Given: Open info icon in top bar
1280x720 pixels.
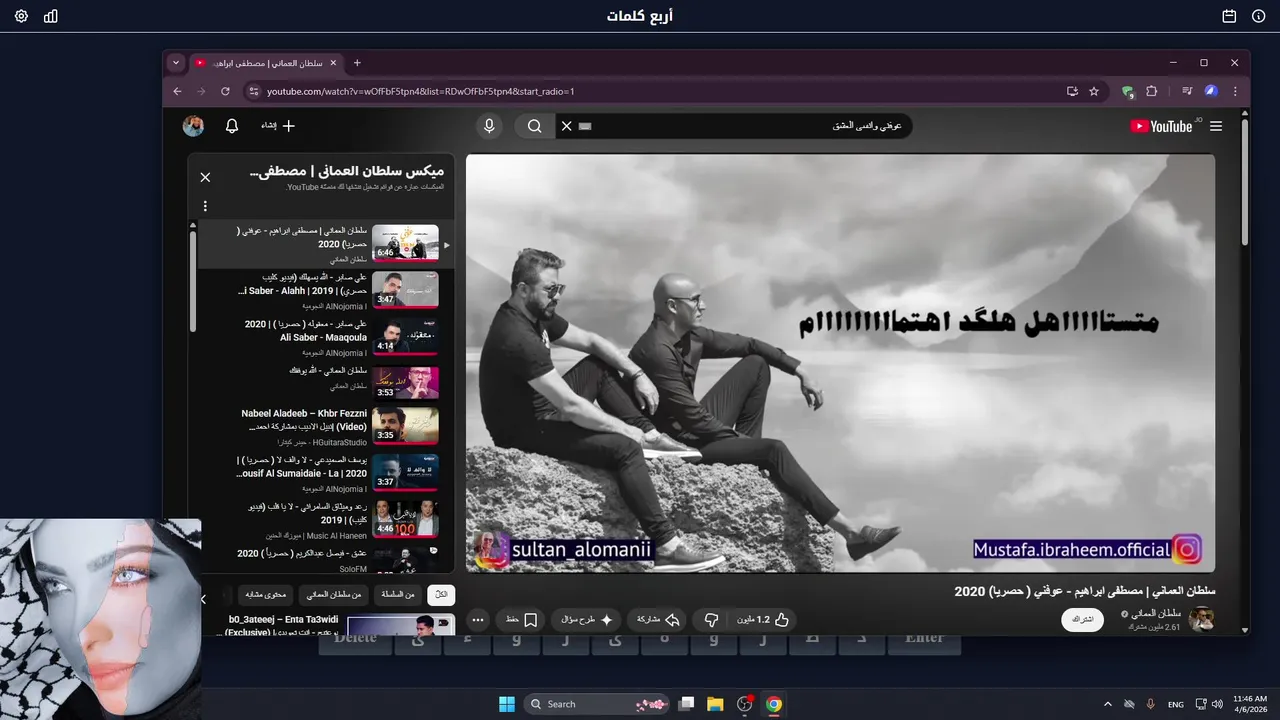Looking at the screenshot, I should pyautogui.click(x=1259, y=16).
